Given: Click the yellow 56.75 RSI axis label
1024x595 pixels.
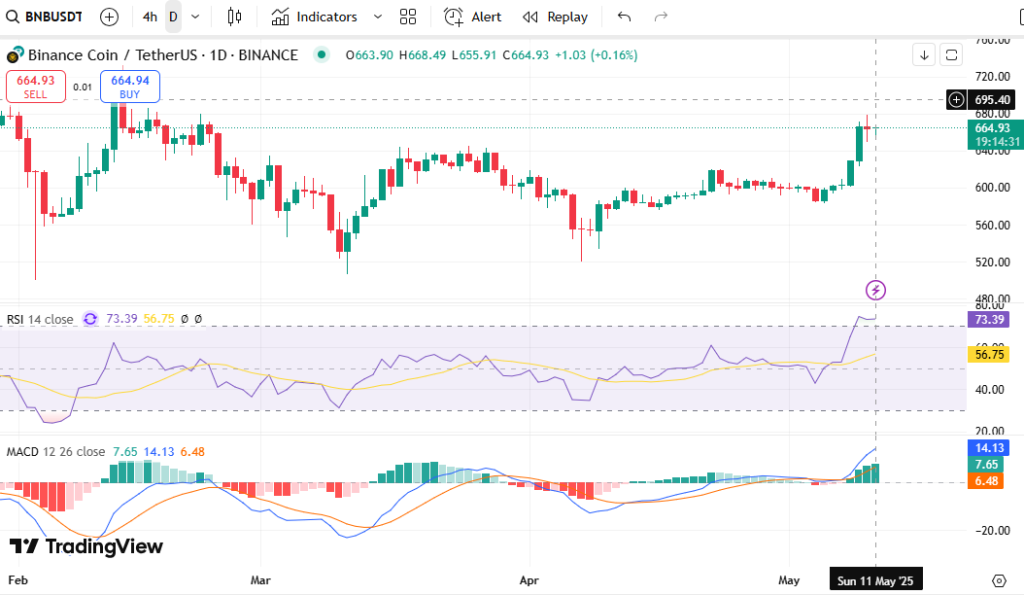Looking at the screenshot, I should click(989, 355).
